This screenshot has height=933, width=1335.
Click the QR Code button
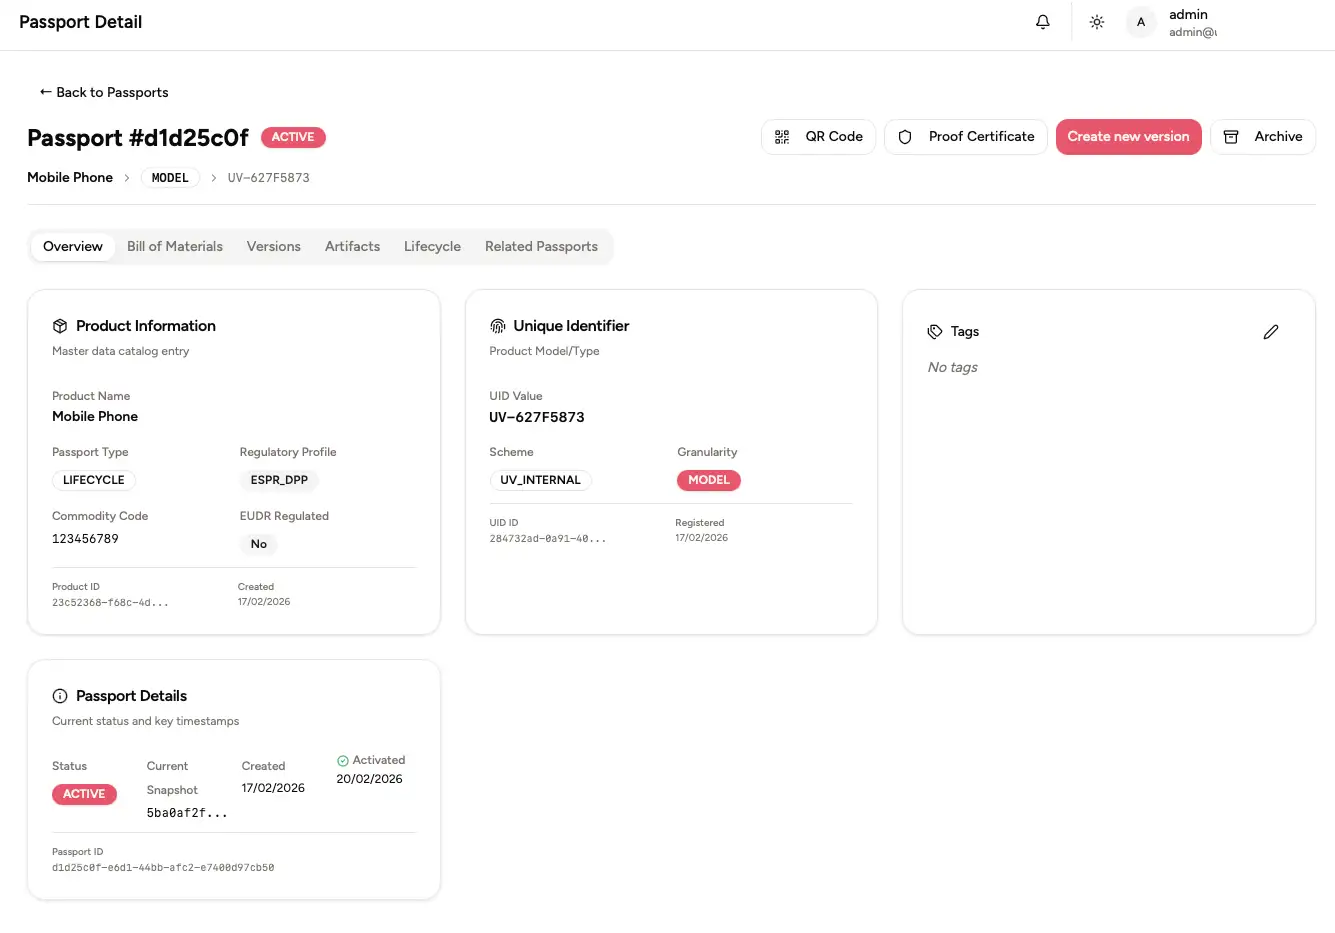(x=818, y=137)
